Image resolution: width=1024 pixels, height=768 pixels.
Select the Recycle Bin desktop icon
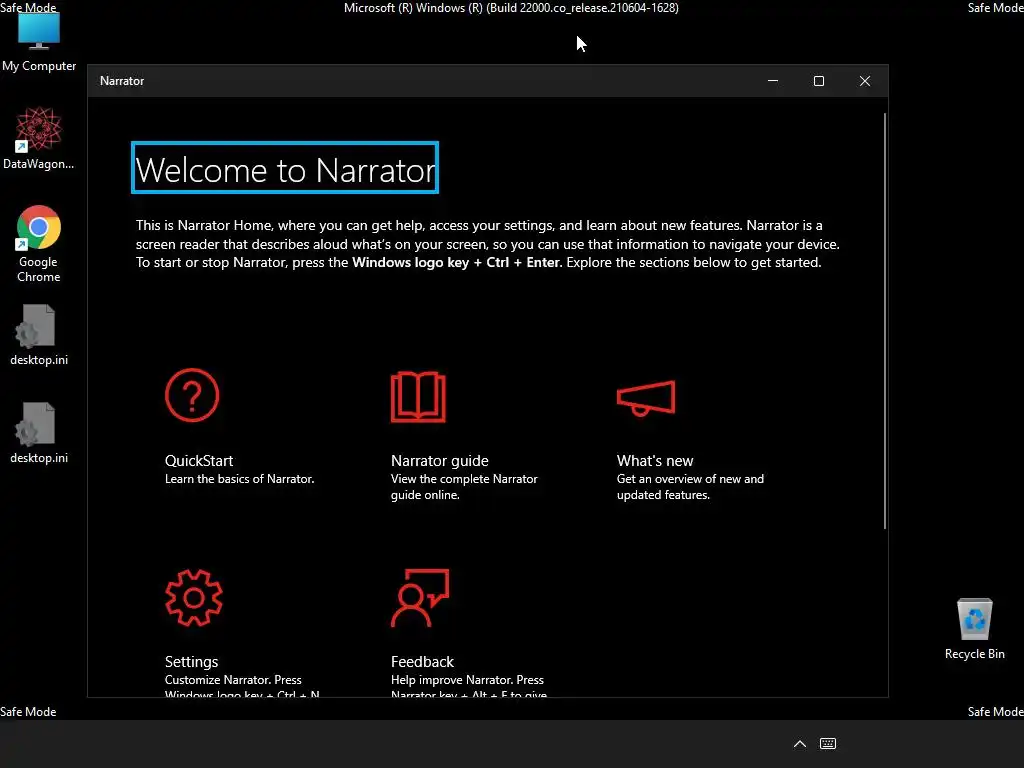click(x=974, y=629)
